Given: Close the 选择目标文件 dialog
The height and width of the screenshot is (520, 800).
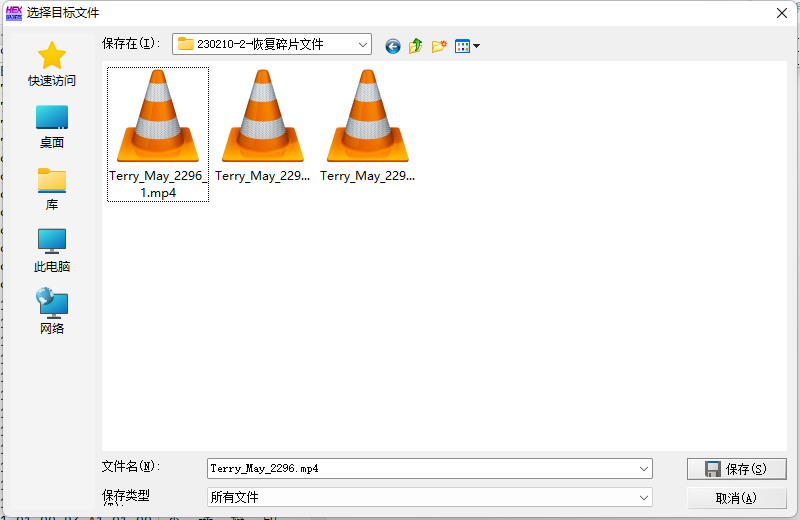Looking at the screenshot, I should (782, 13).
